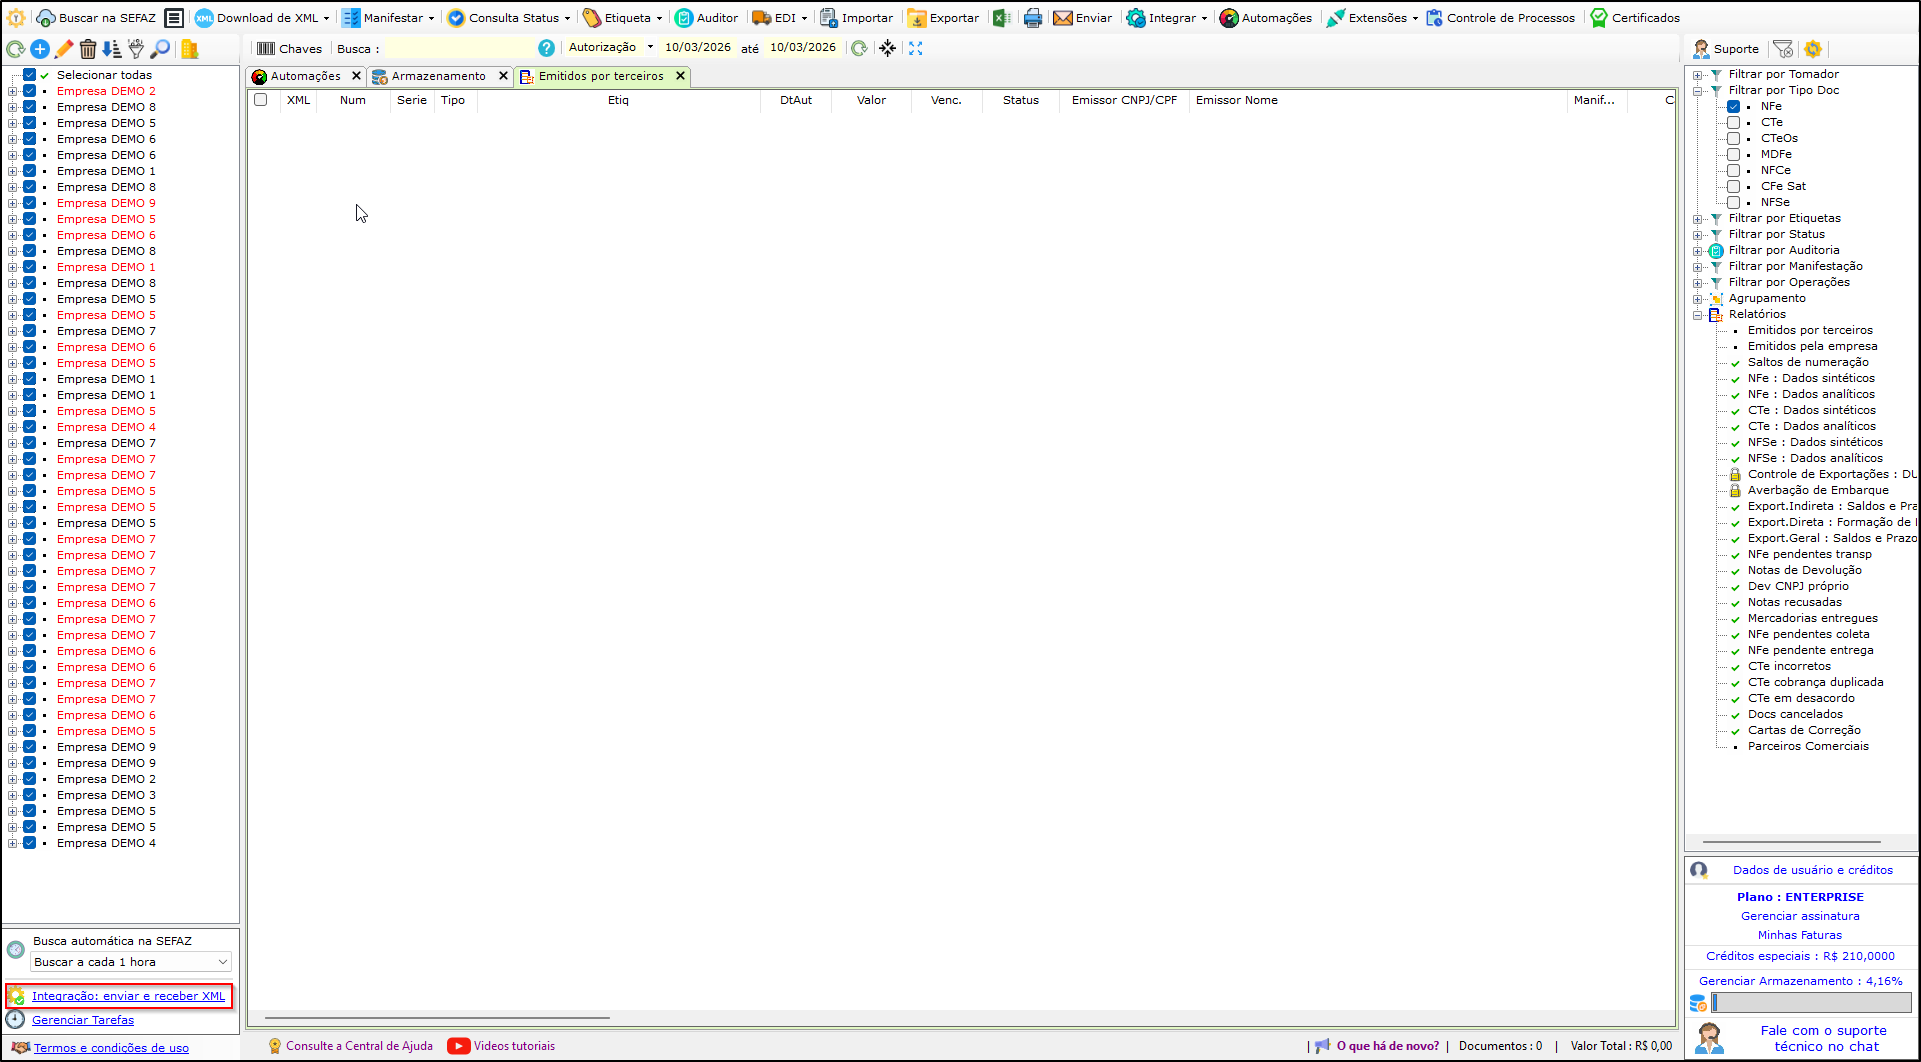Click the 'Gerenciar Tarefas' link
1921x1062 pixels.
[83, 1020]
